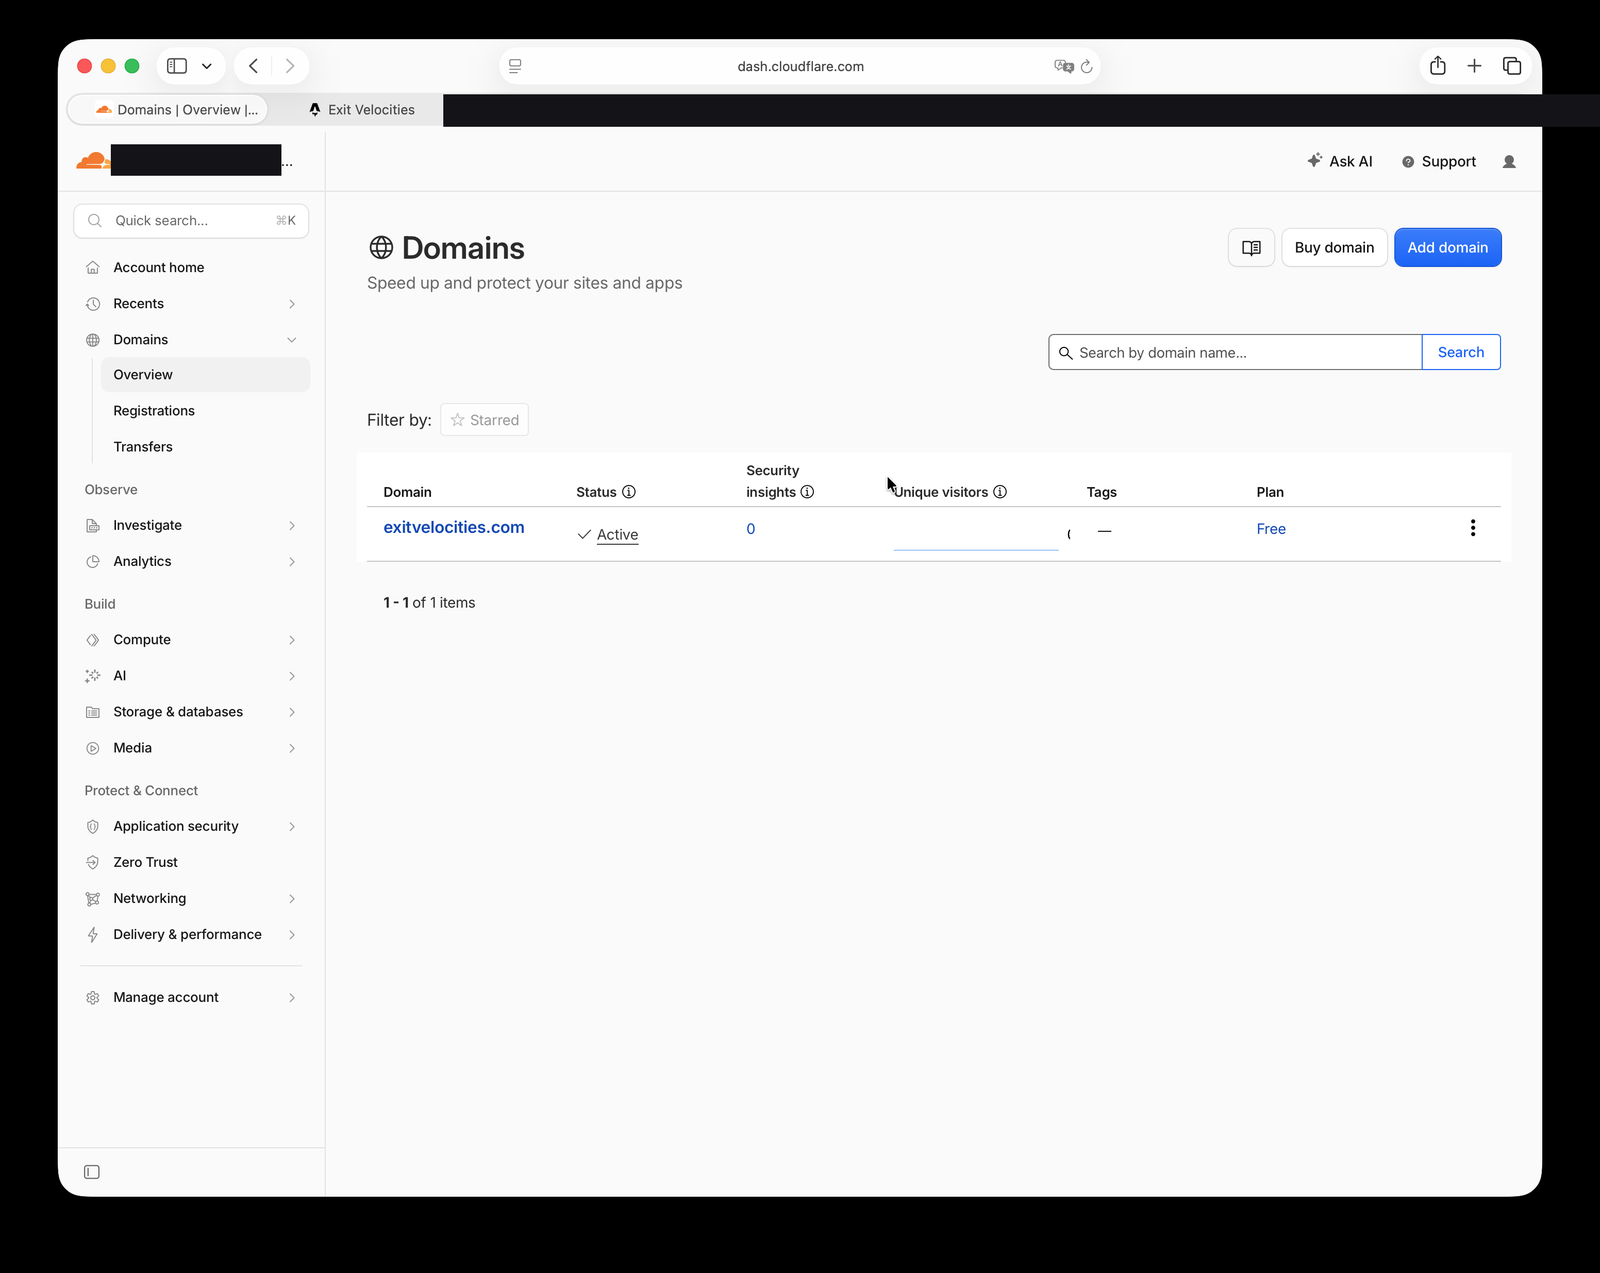
Task: Expand the Recents chevron
Action: point(292,304)
